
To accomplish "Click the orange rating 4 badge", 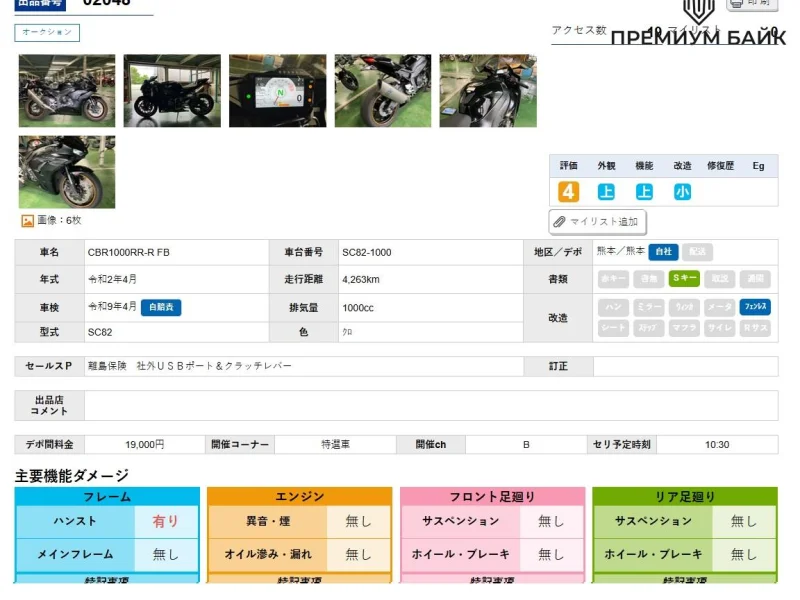I will click(568, 192).
